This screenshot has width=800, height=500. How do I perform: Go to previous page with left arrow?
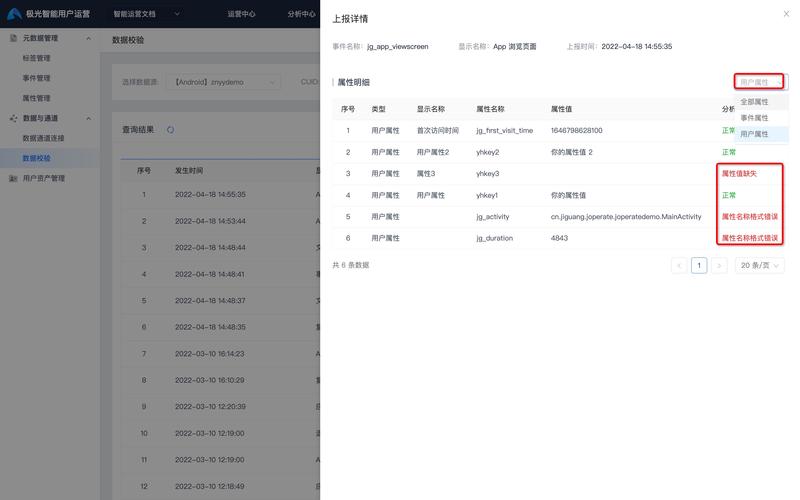coord(679,265)
